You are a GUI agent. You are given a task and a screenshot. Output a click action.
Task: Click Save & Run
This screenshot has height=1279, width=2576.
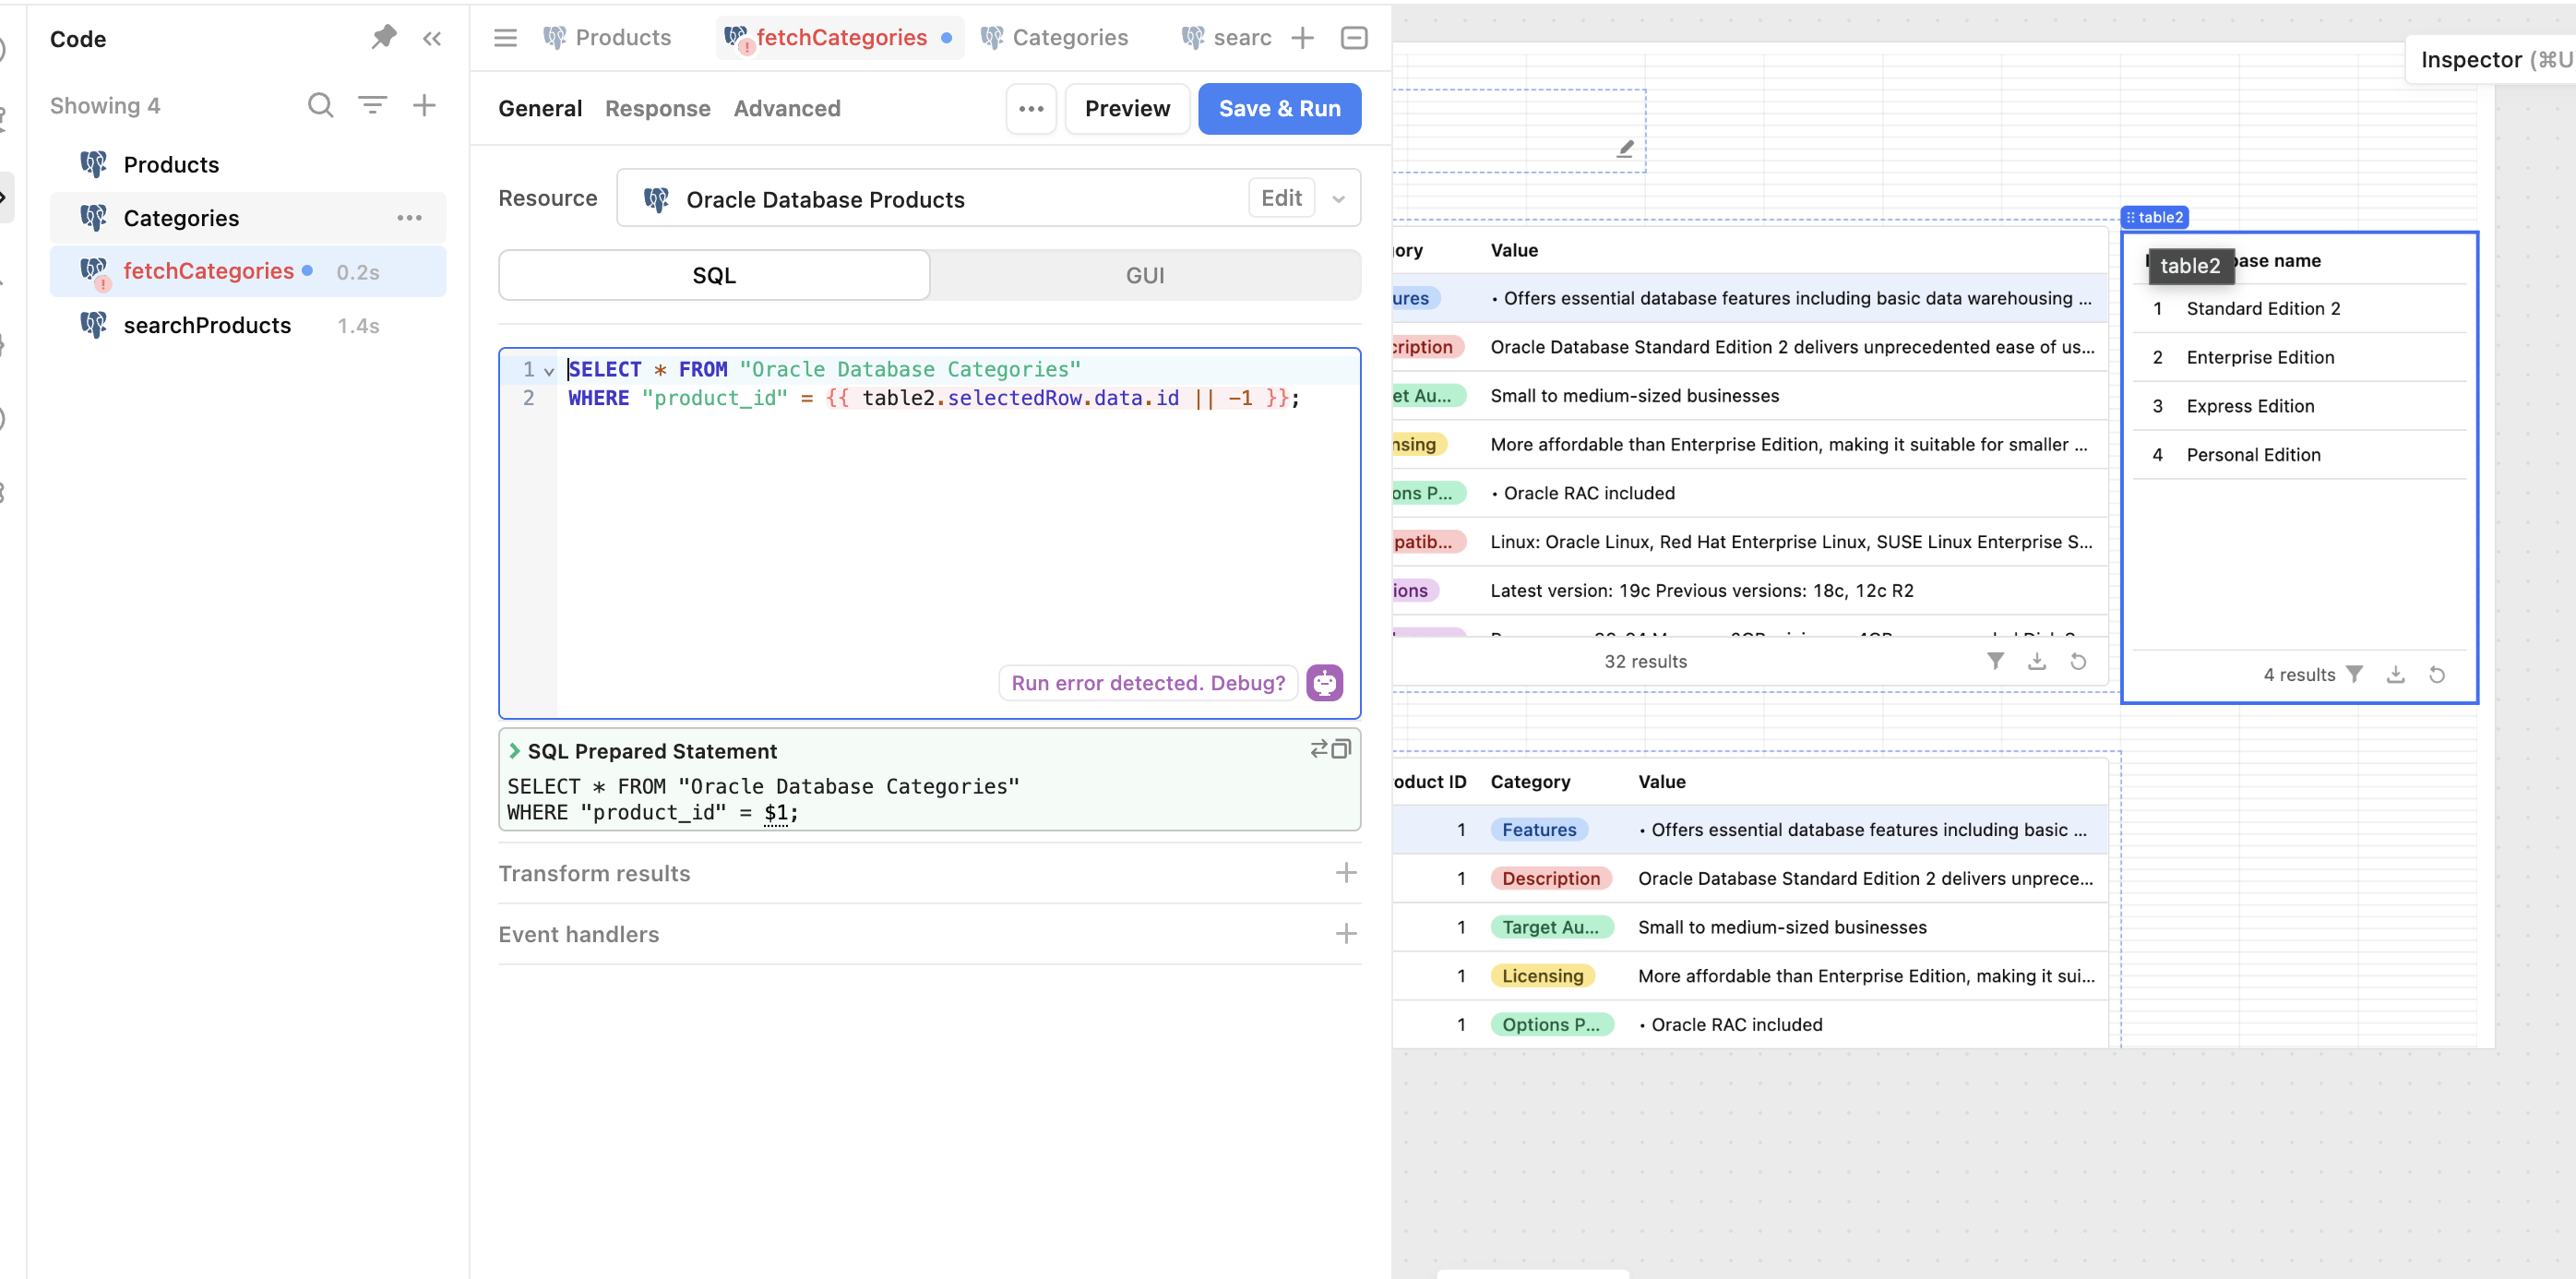point(1279,108)
